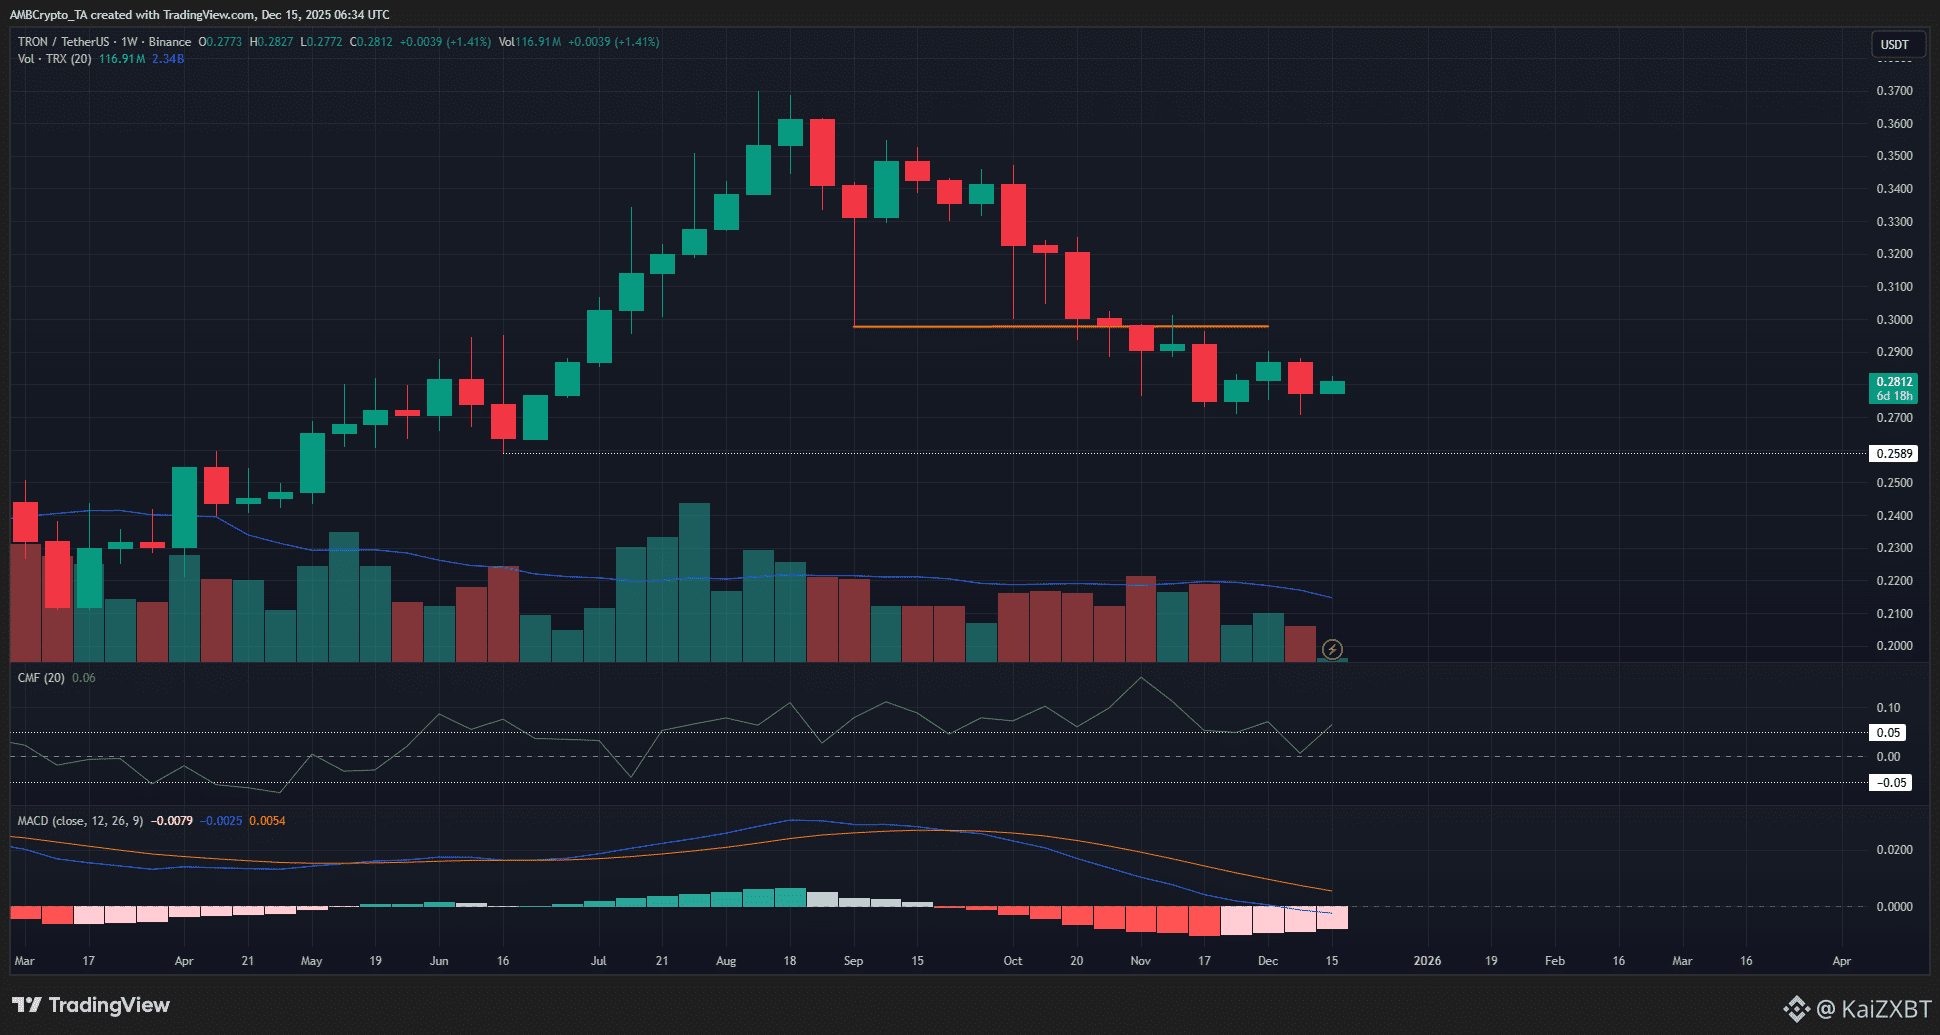Click the 0.2812 current price tag
This screenshot has width=1940, height=1035.
click(1895, 383)
